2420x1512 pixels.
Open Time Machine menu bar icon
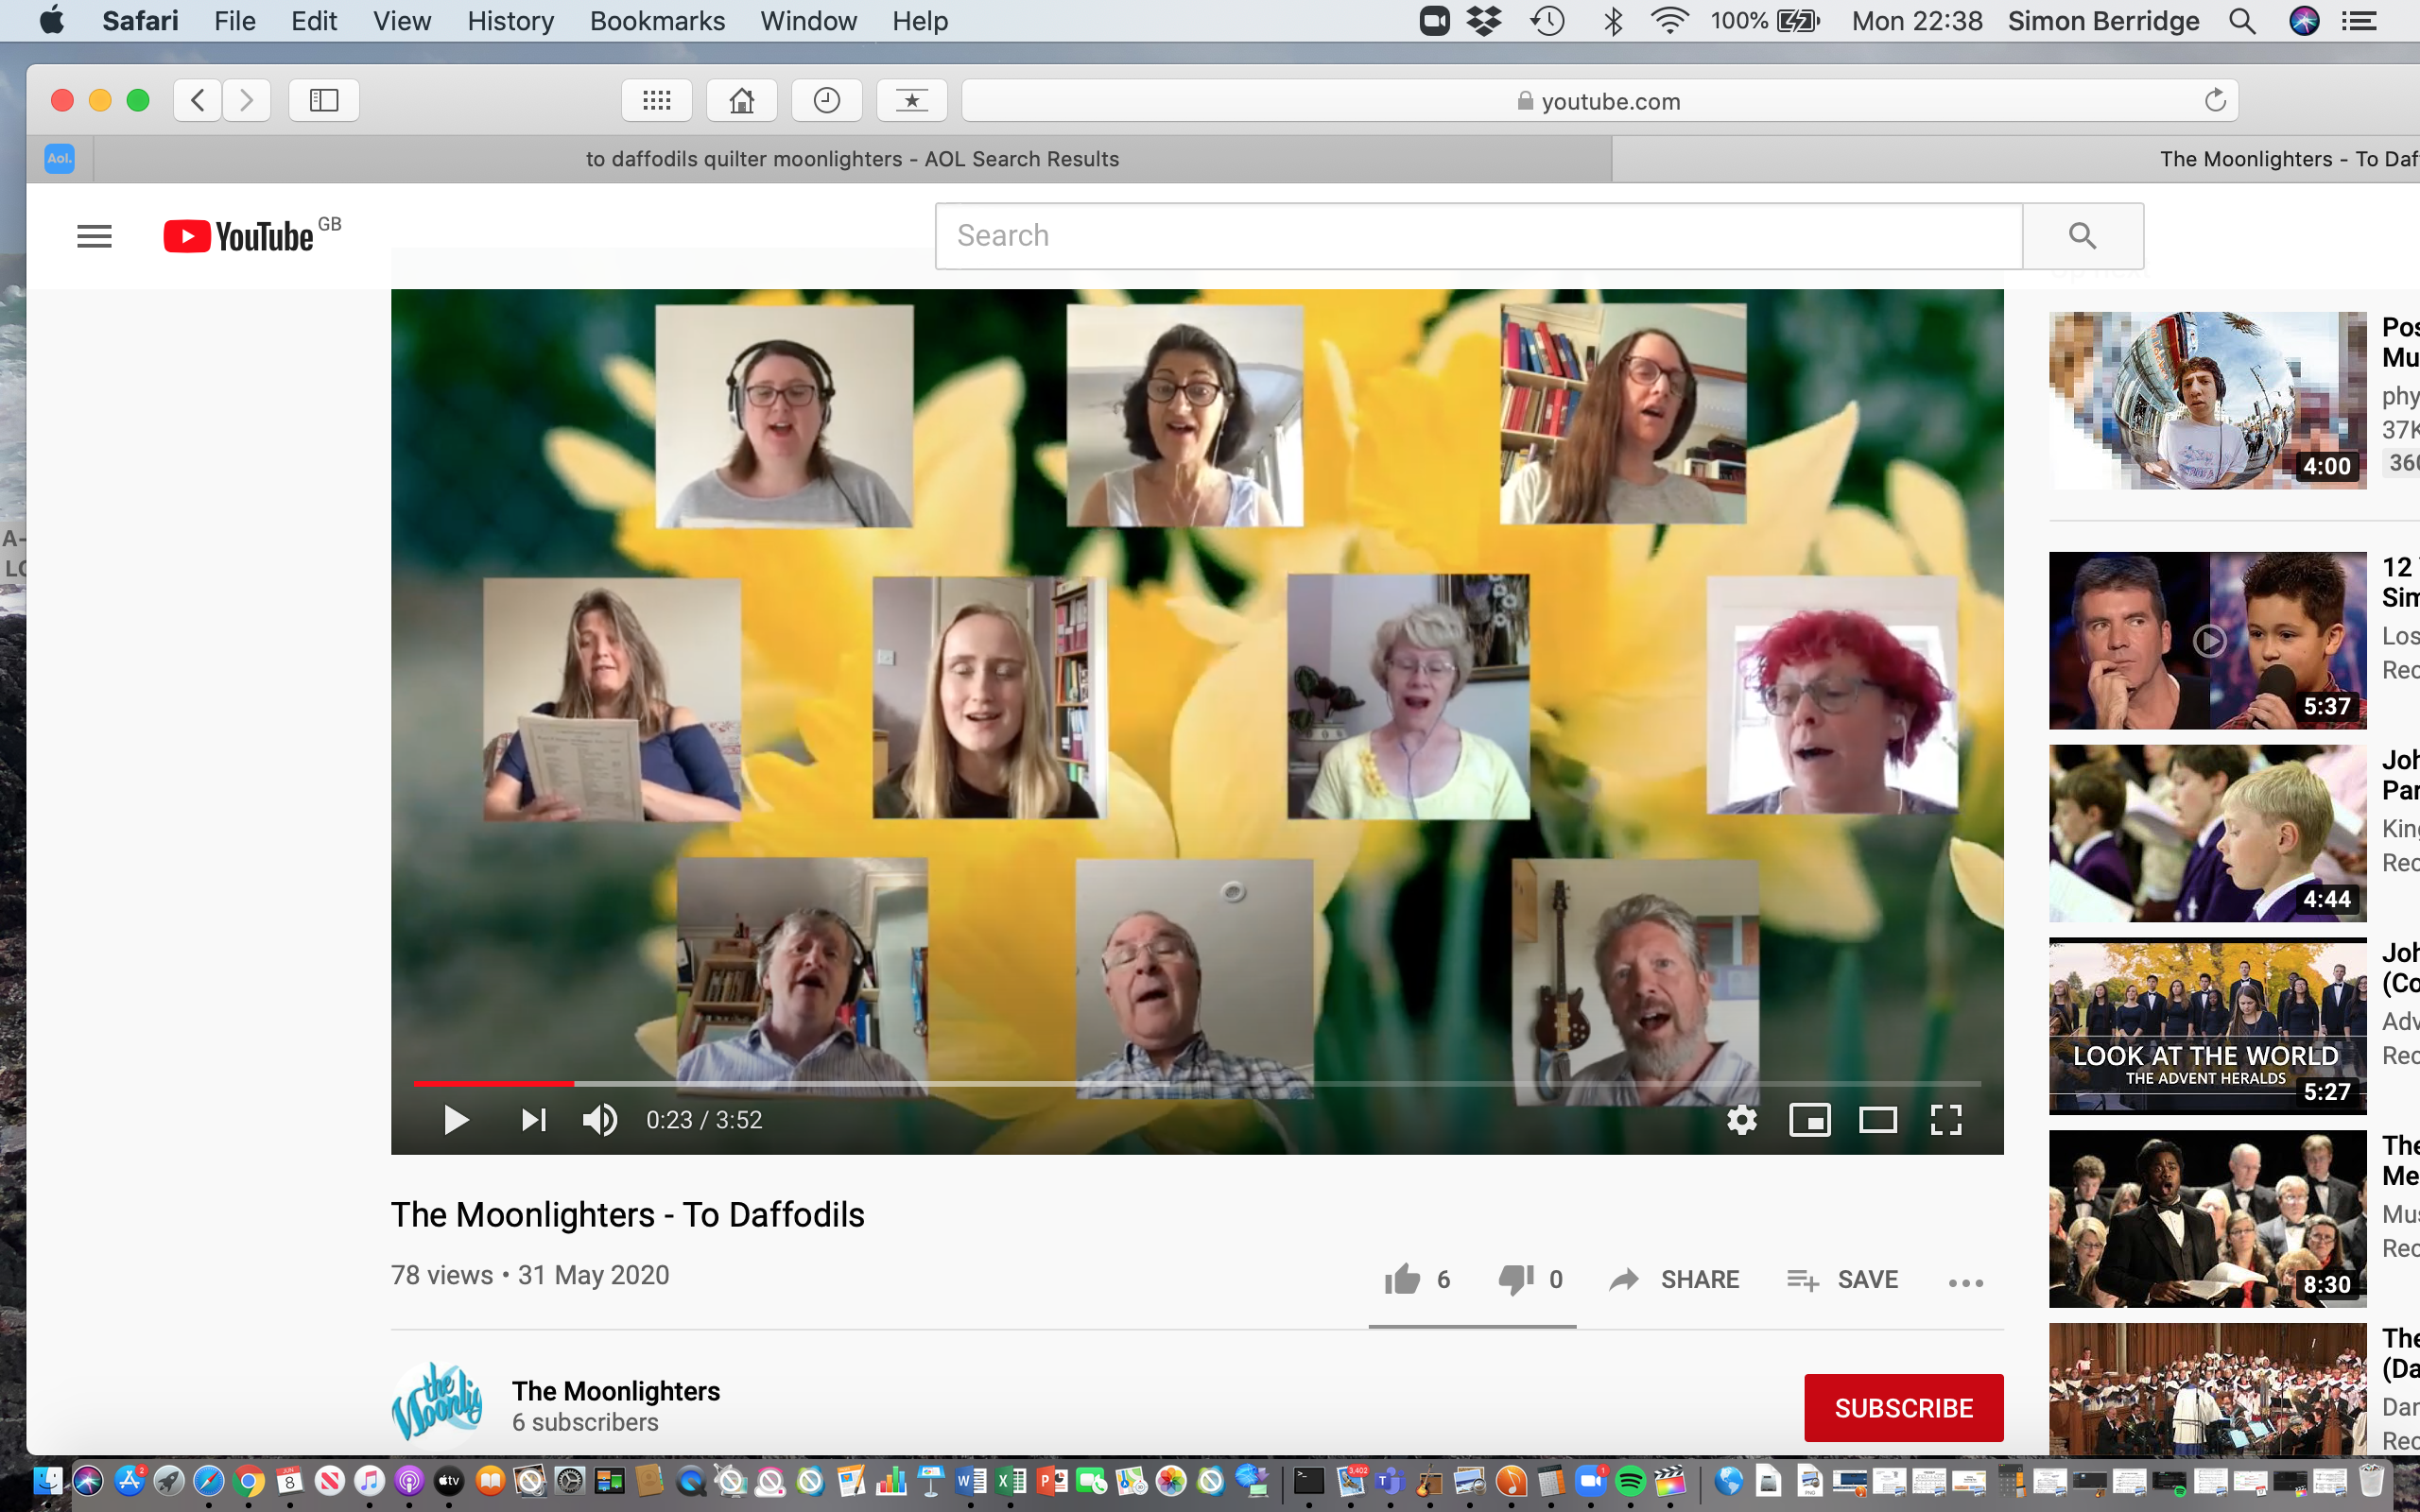1548,21
